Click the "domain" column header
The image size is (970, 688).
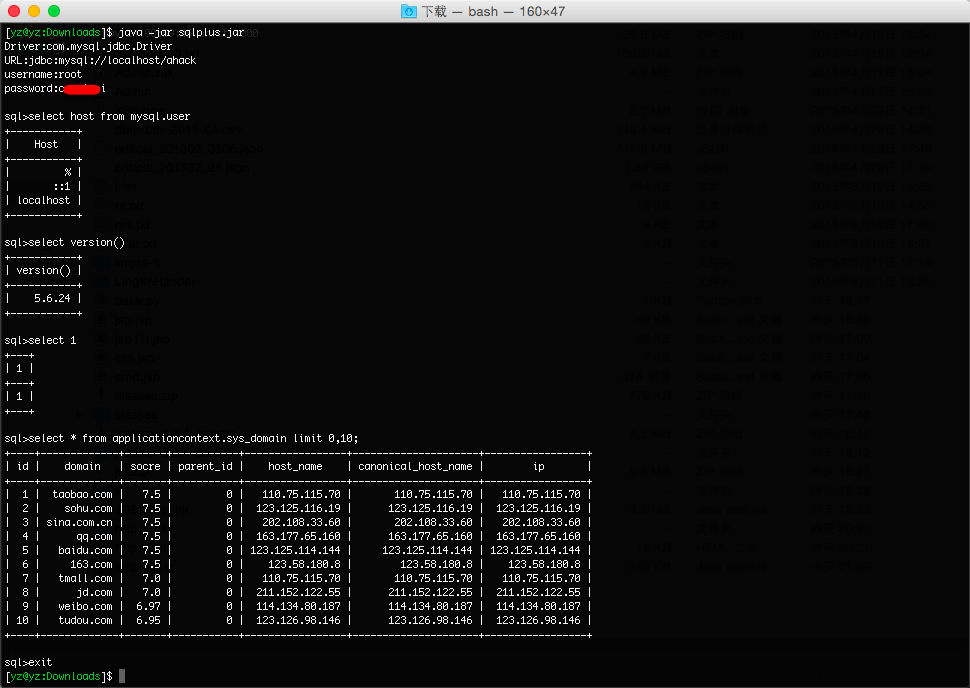[82, 466]
